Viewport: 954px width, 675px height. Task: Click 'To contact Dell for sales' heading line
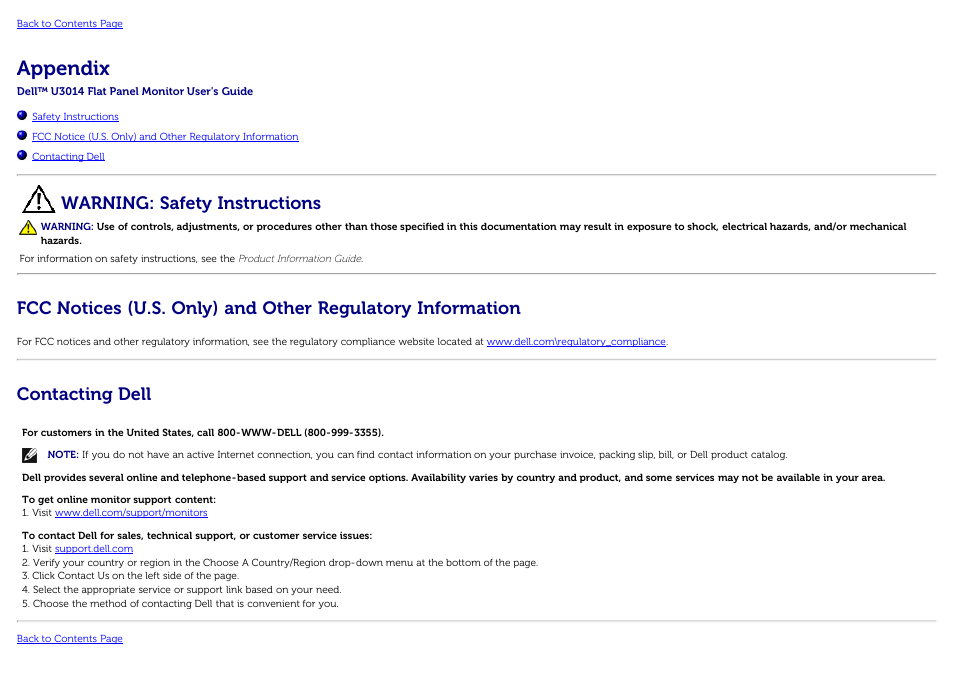click(x=197, y=536)
